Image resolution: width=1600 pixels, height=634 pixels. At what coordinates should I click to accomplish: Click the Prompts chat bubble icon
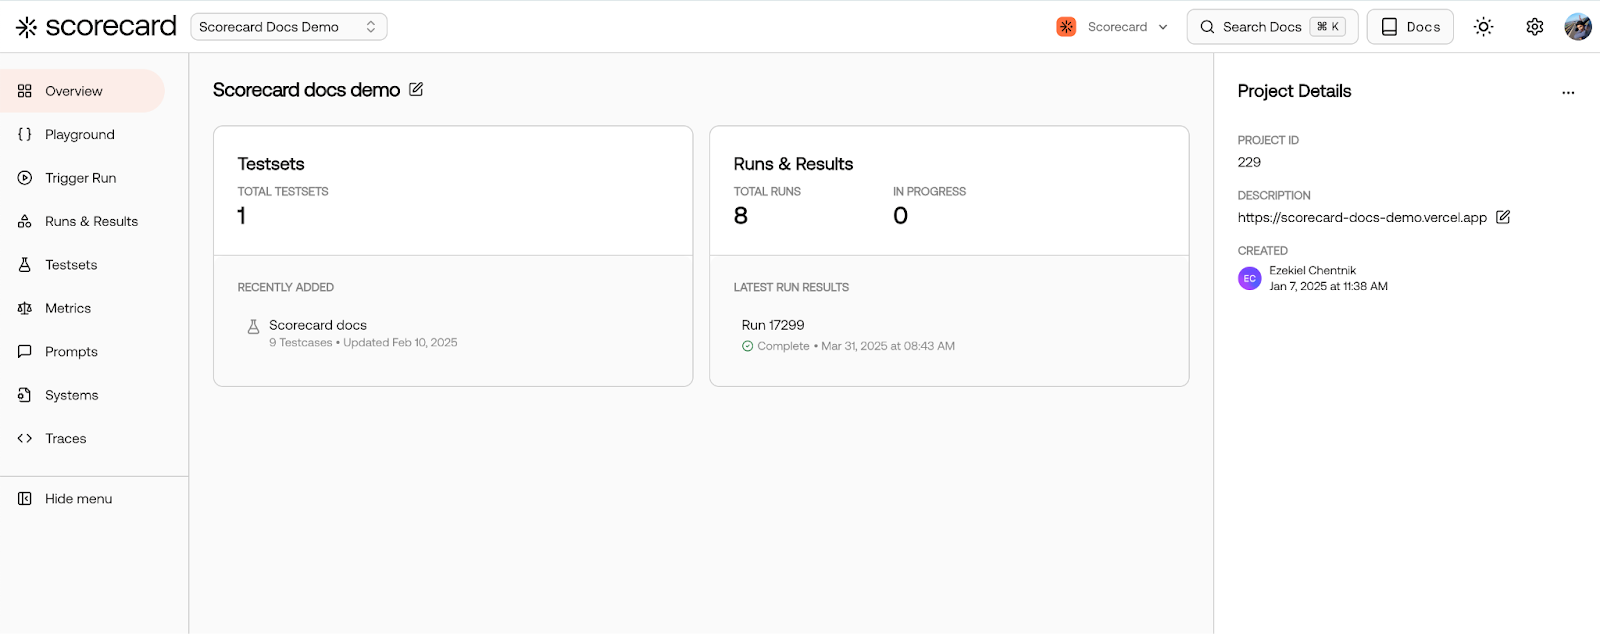pyautogui.click(x=25, y=352)
